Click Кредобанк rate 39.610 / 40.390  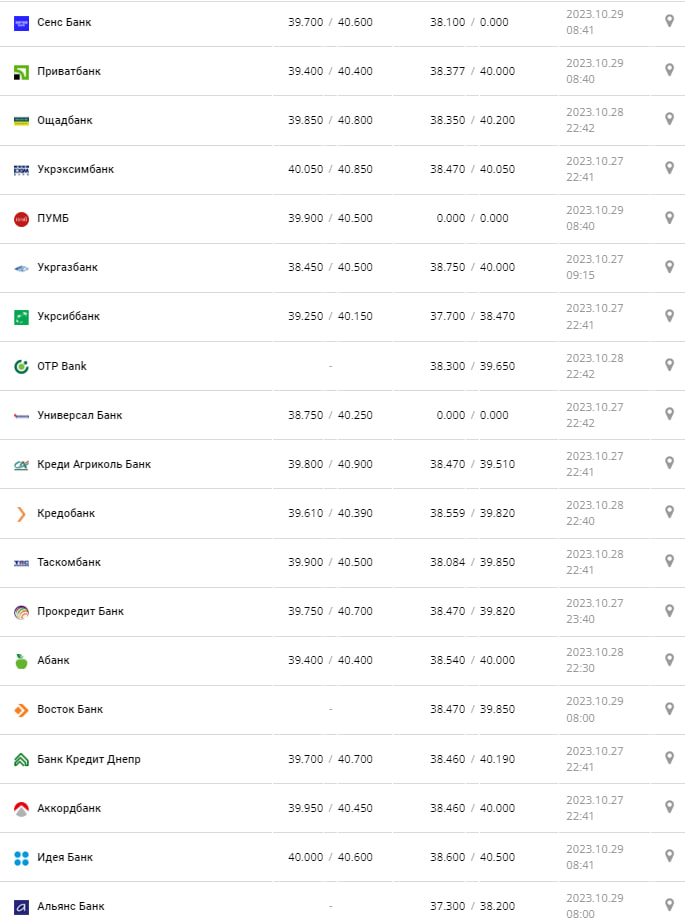coord(330,513)
